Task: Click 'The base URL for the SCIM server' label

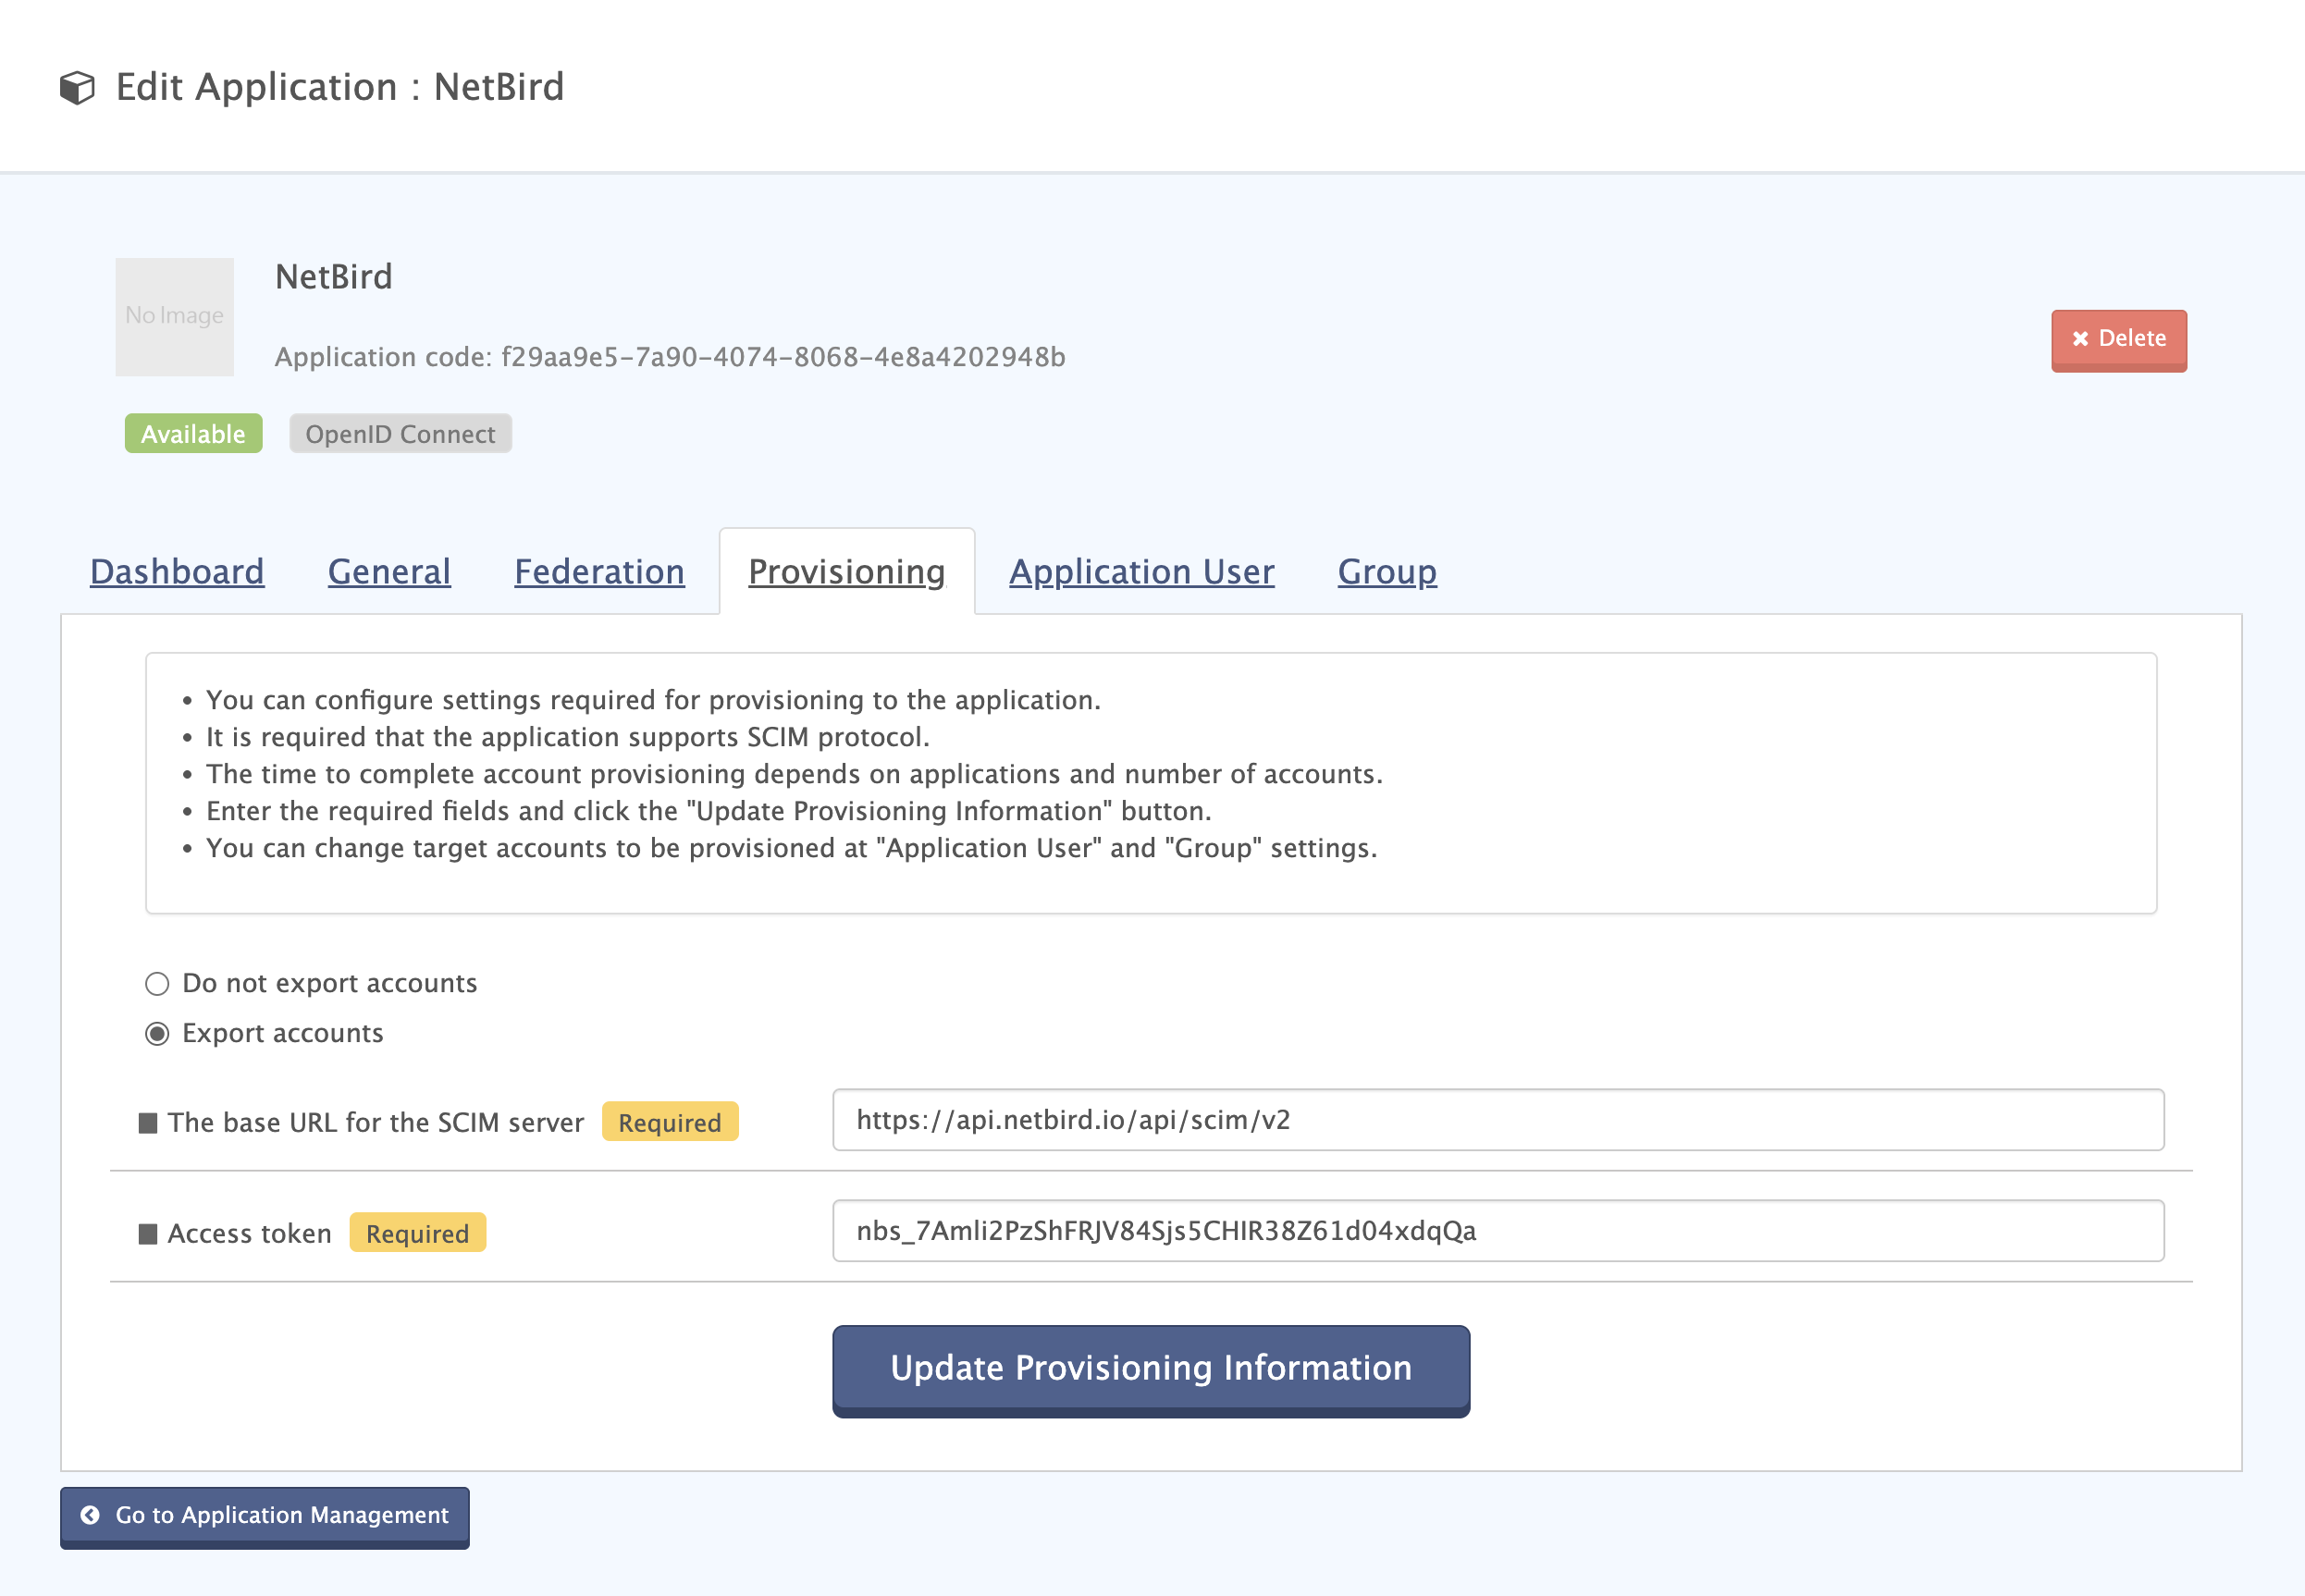Action: point(375,1123)
